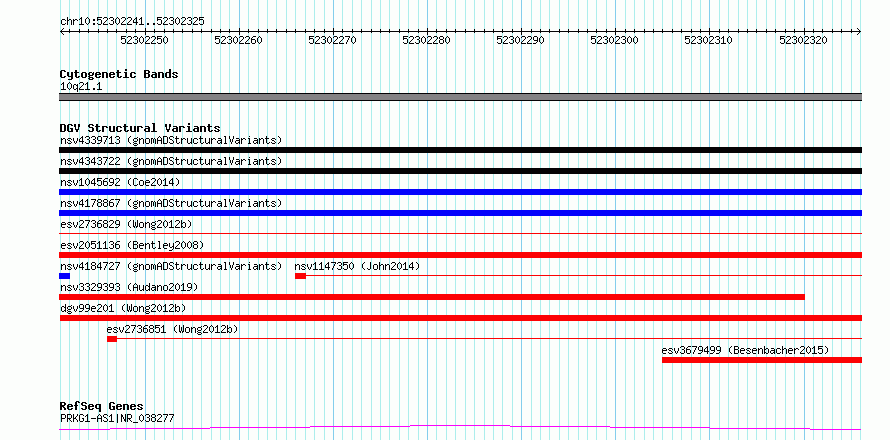Select the 10q21.1 band label

pos(81,87)
